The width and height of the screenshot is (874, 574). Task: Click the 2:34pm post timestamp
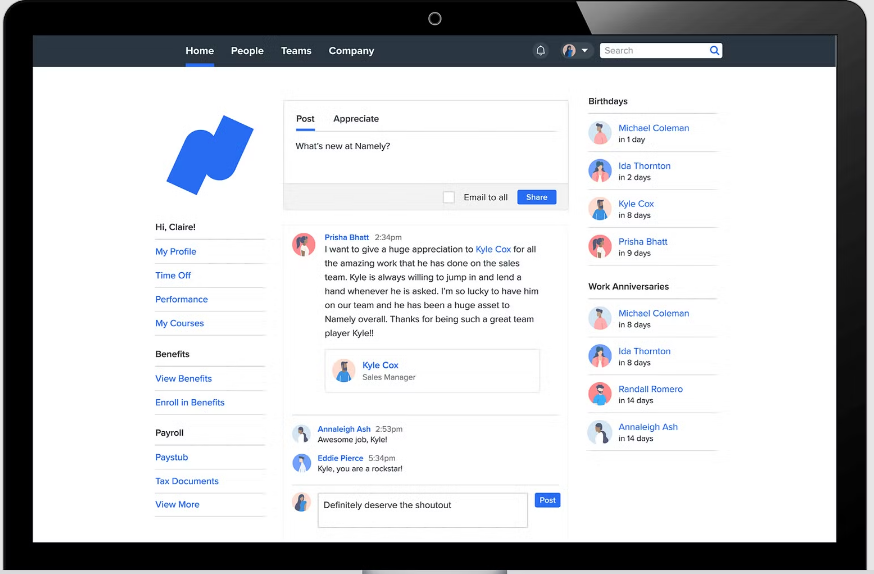click(x=388, y=237)
